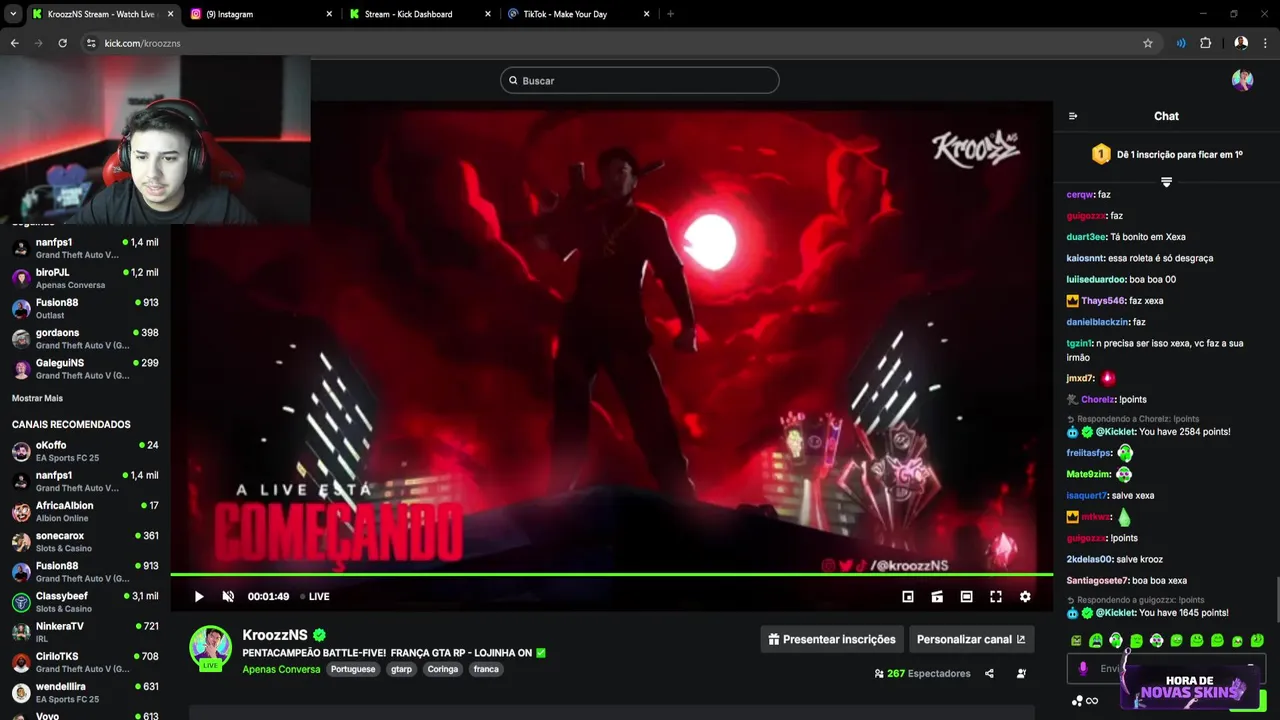
Task: Click the purple microphone icon in chat input
Action: pos(1083,668)
